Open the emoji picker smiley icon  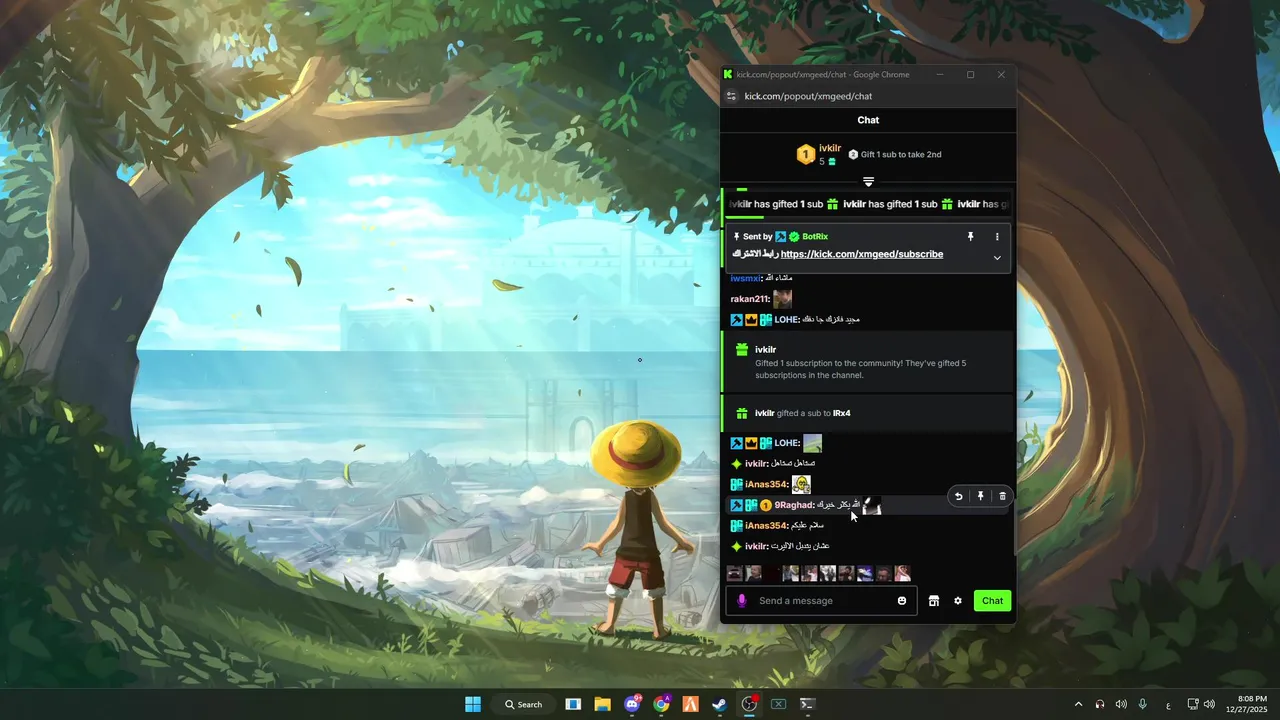[x=902, y=601]
